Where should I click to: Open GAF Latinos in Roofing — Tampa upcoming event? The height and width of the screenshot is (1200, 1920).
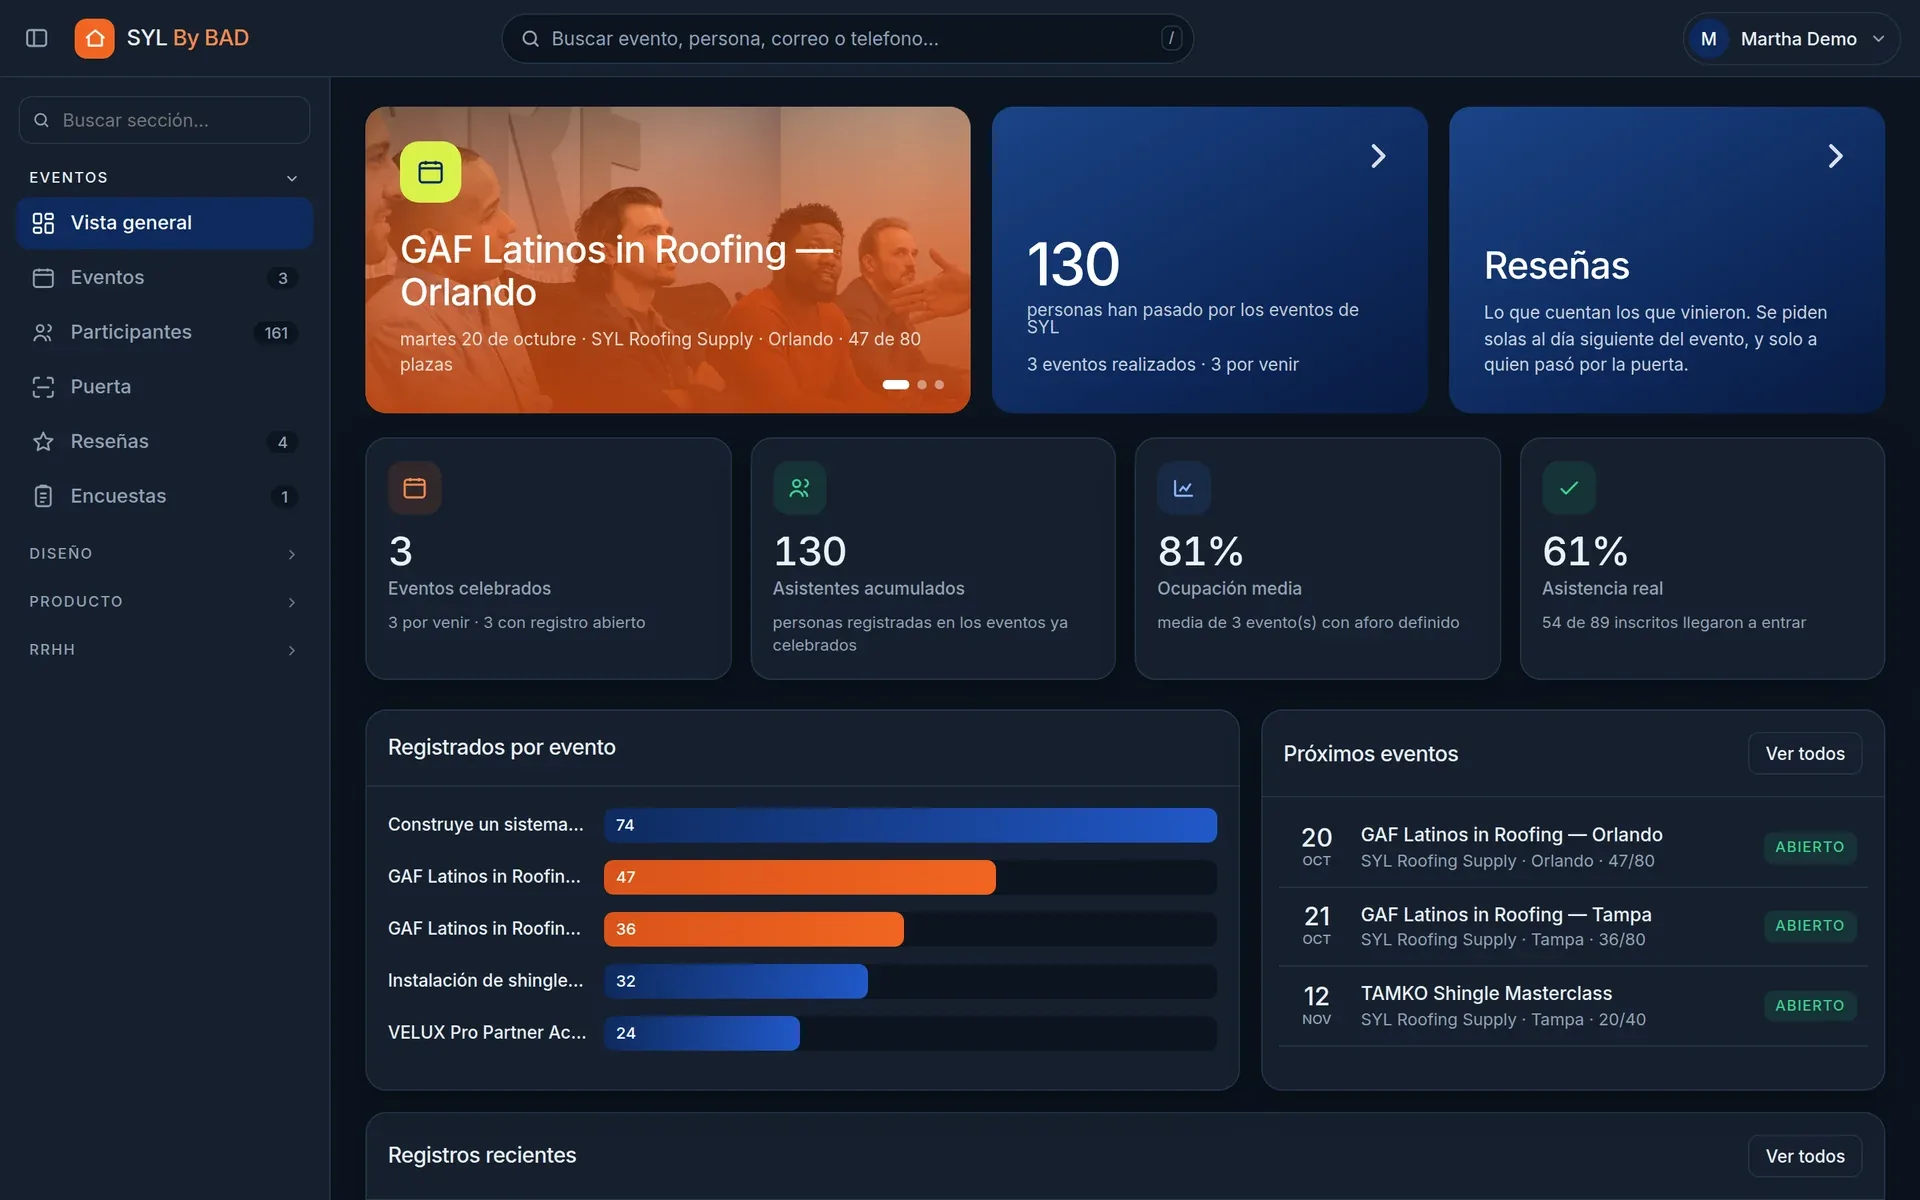click(1573, 927)
